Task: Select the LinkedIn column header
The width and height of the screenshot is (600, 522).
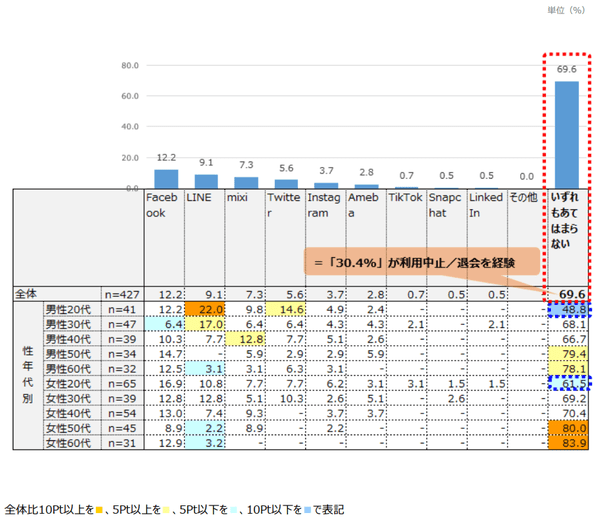Action: [x=486, y=205]
